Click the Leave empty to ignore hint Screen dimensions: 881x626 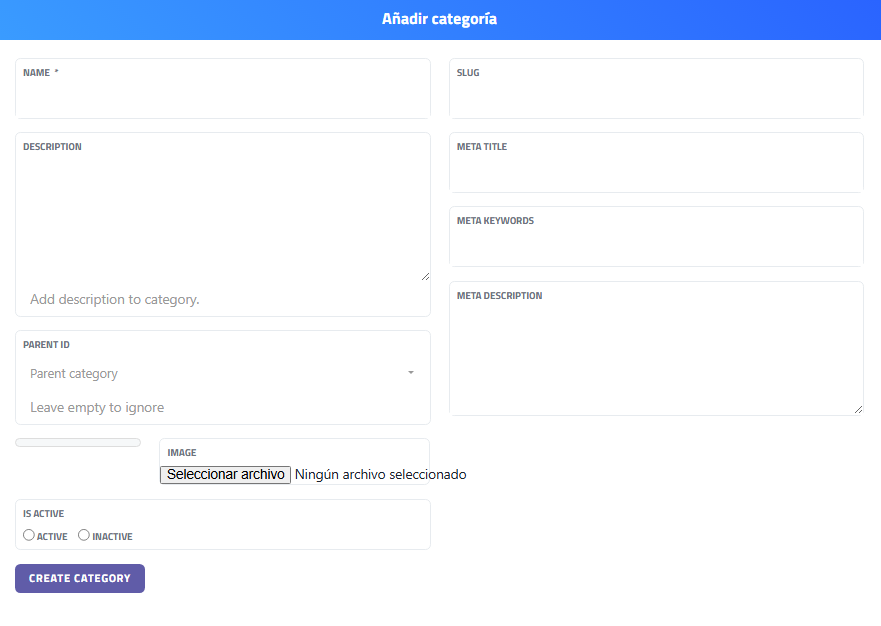click(97, 407)
